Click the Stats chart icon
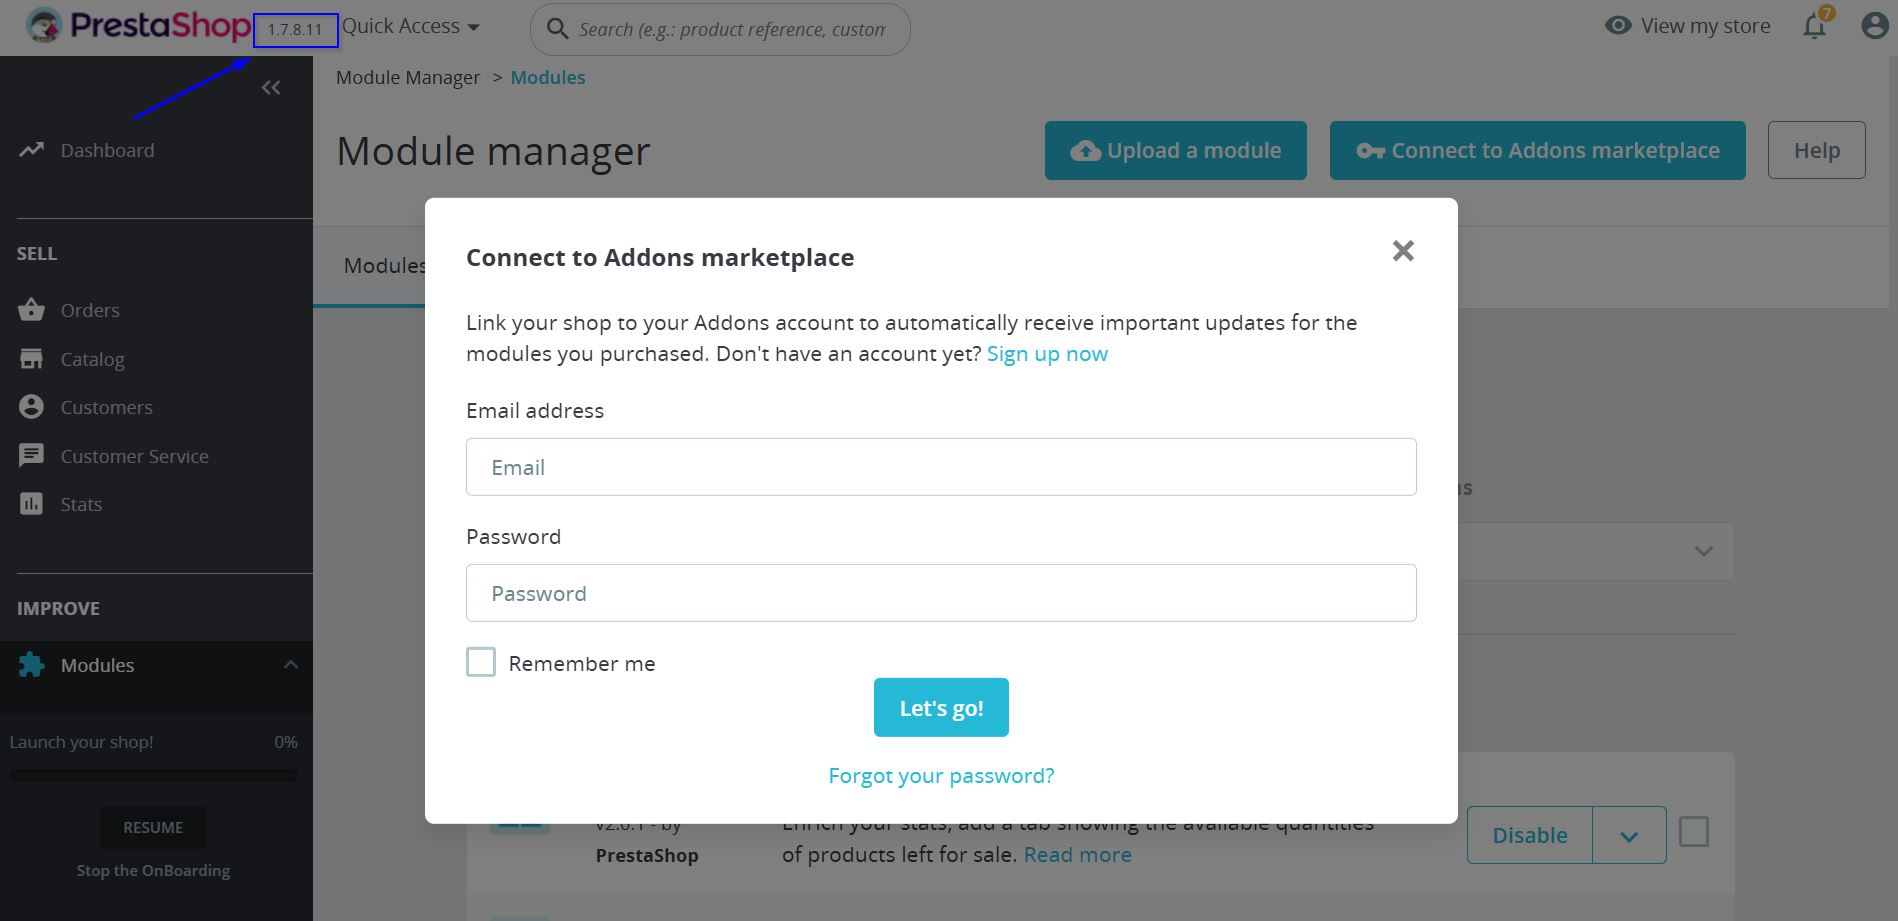This screenshot has width=1898, height=921. pos(31,504)
